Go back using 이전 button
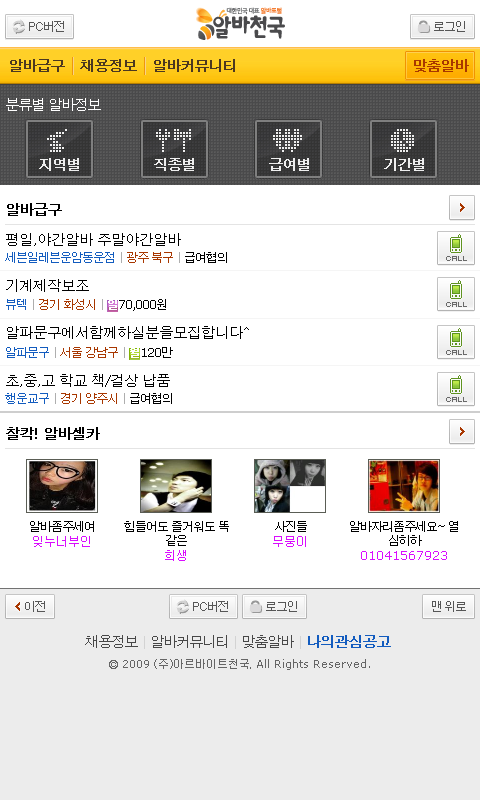The image size is (480, 800). (30, 606)
